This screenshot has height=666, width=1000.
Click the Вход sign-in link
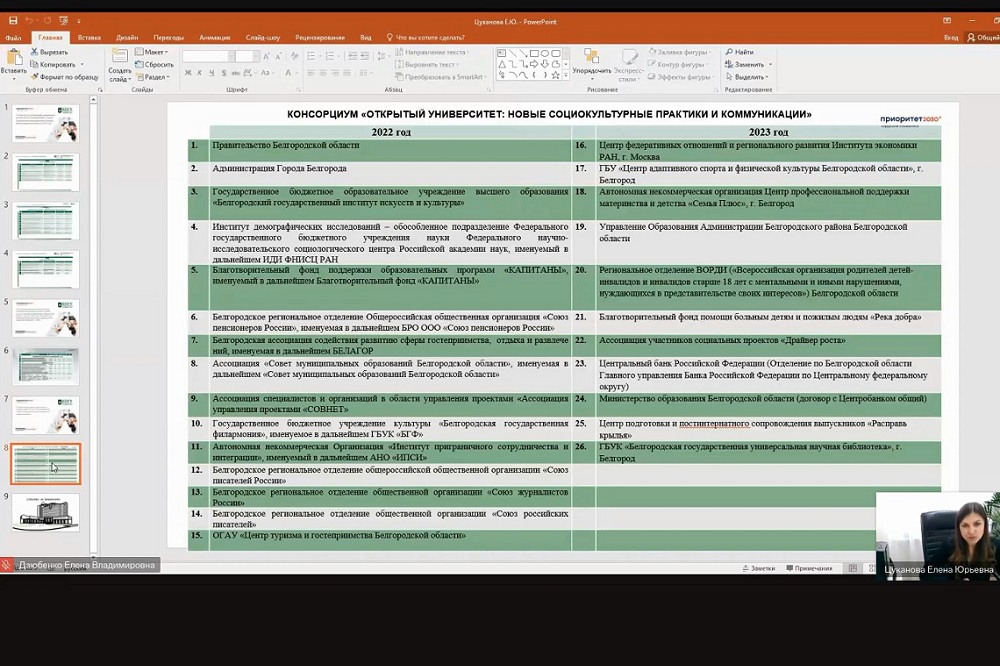950,37
